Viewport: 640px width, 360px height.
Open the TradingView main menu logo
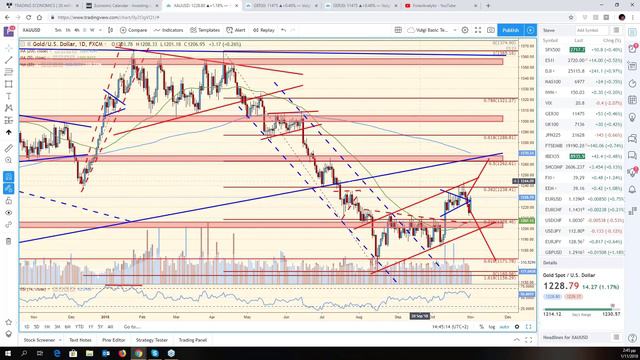pyautogui.click(x=9, y=31)
